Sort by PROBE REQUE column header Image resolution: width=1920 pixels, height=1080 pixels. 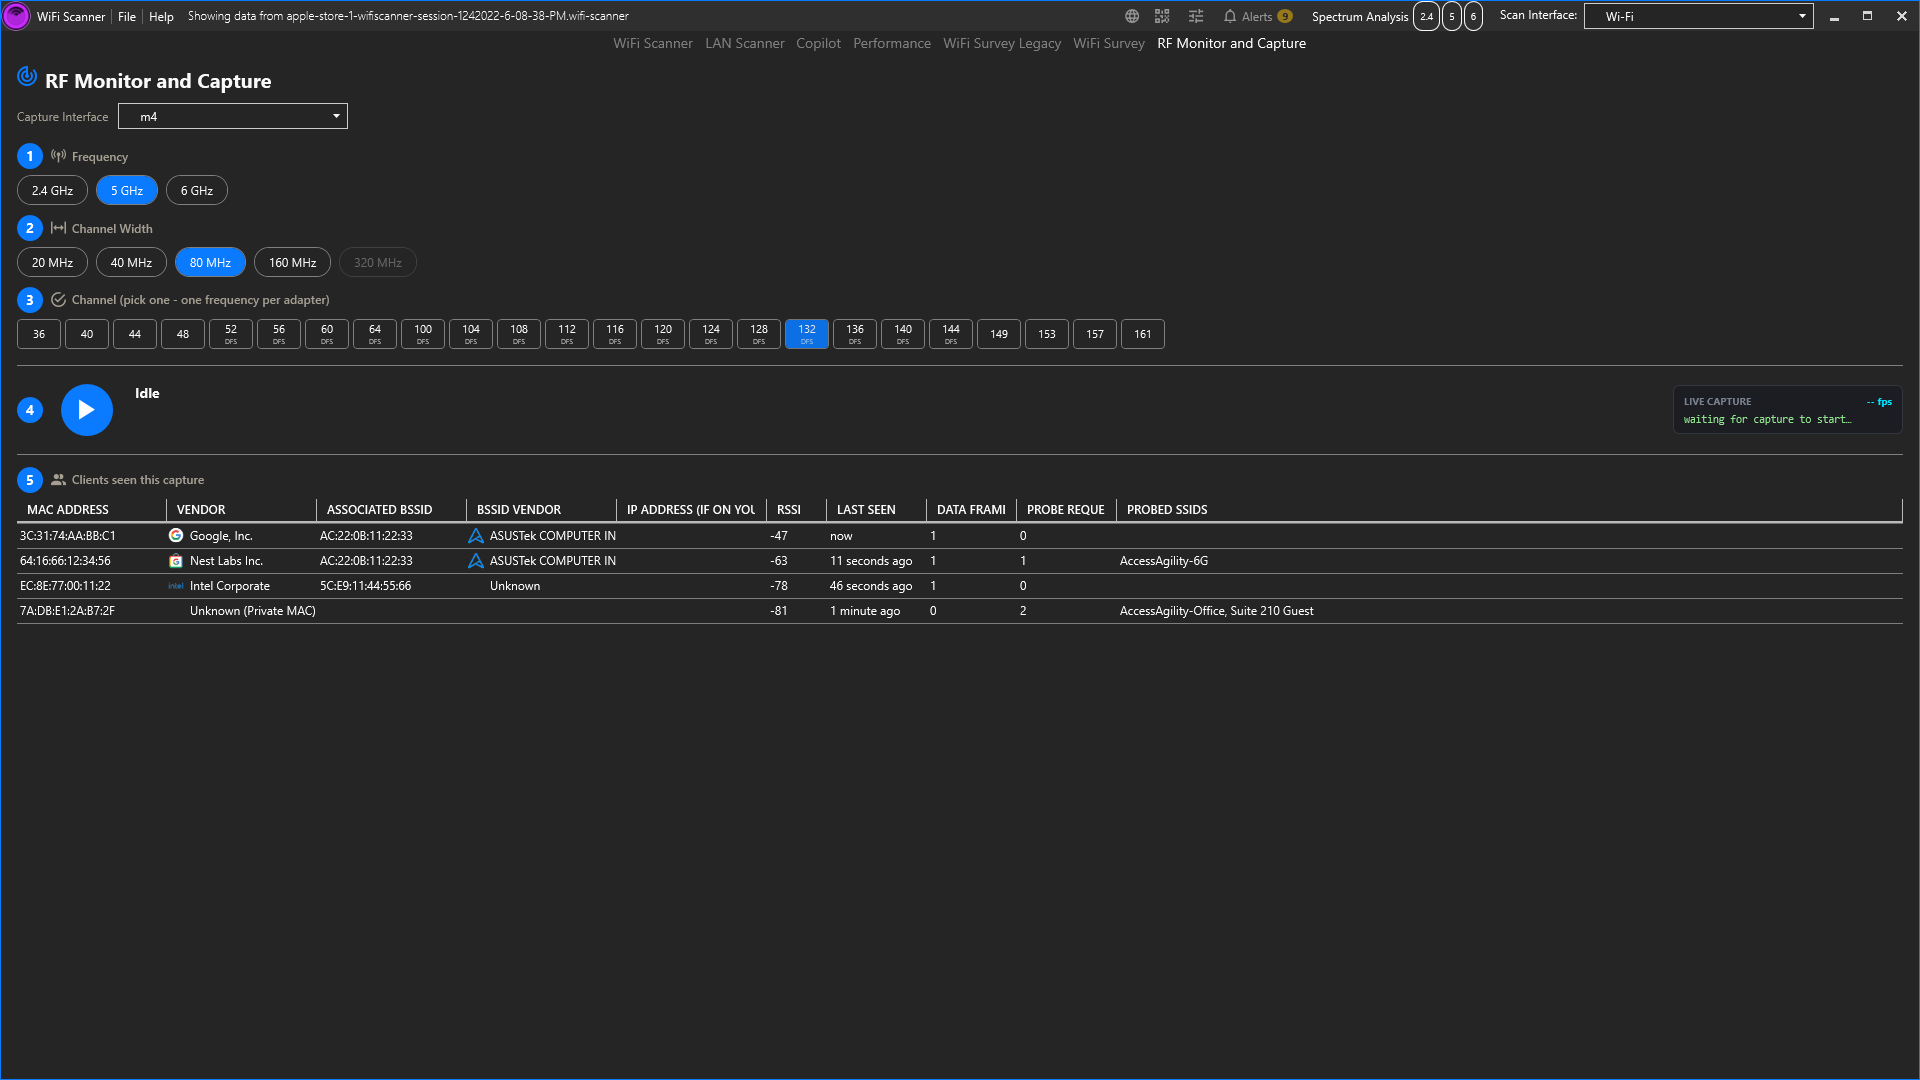[x=1065, y=510]
